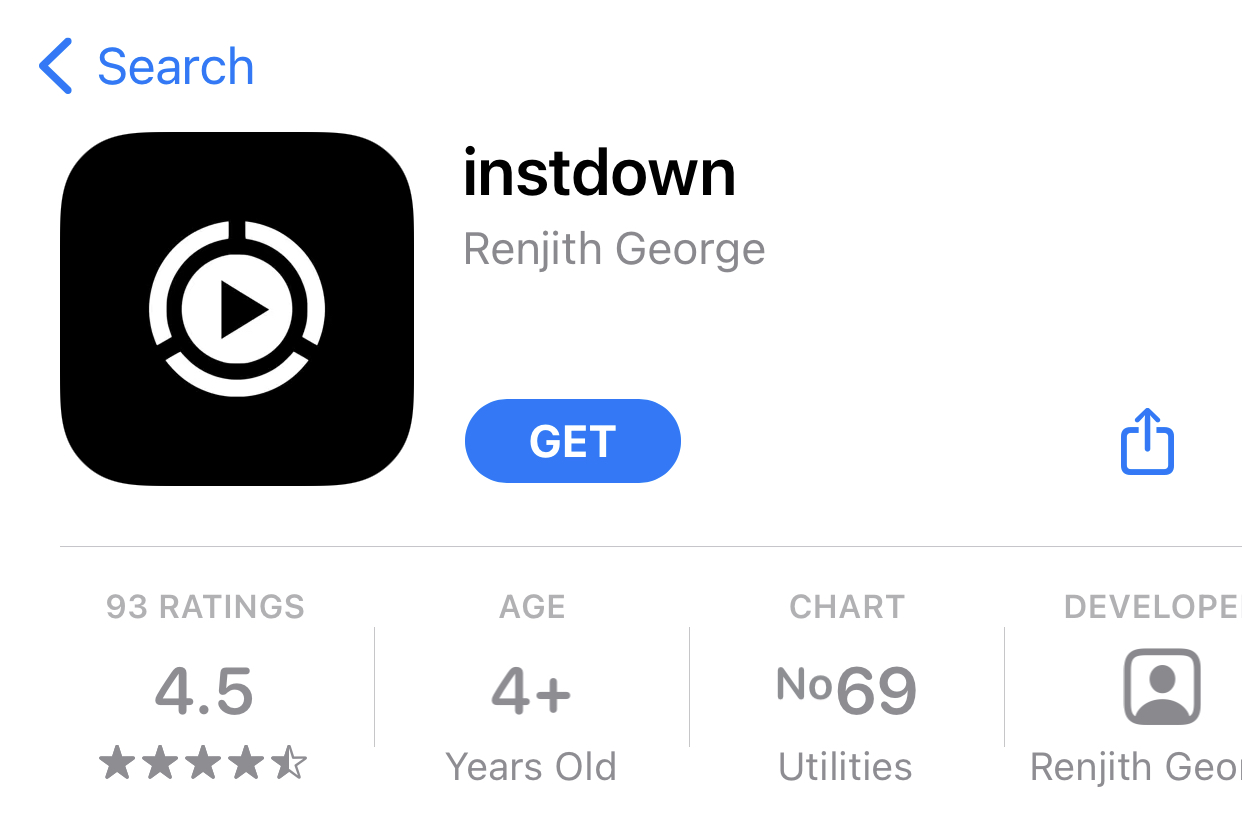Image resolution: width=1242 pixels, height=839 pixels.
Task: Tap the developer profile icon
Action: click(x=1162, y=687)
